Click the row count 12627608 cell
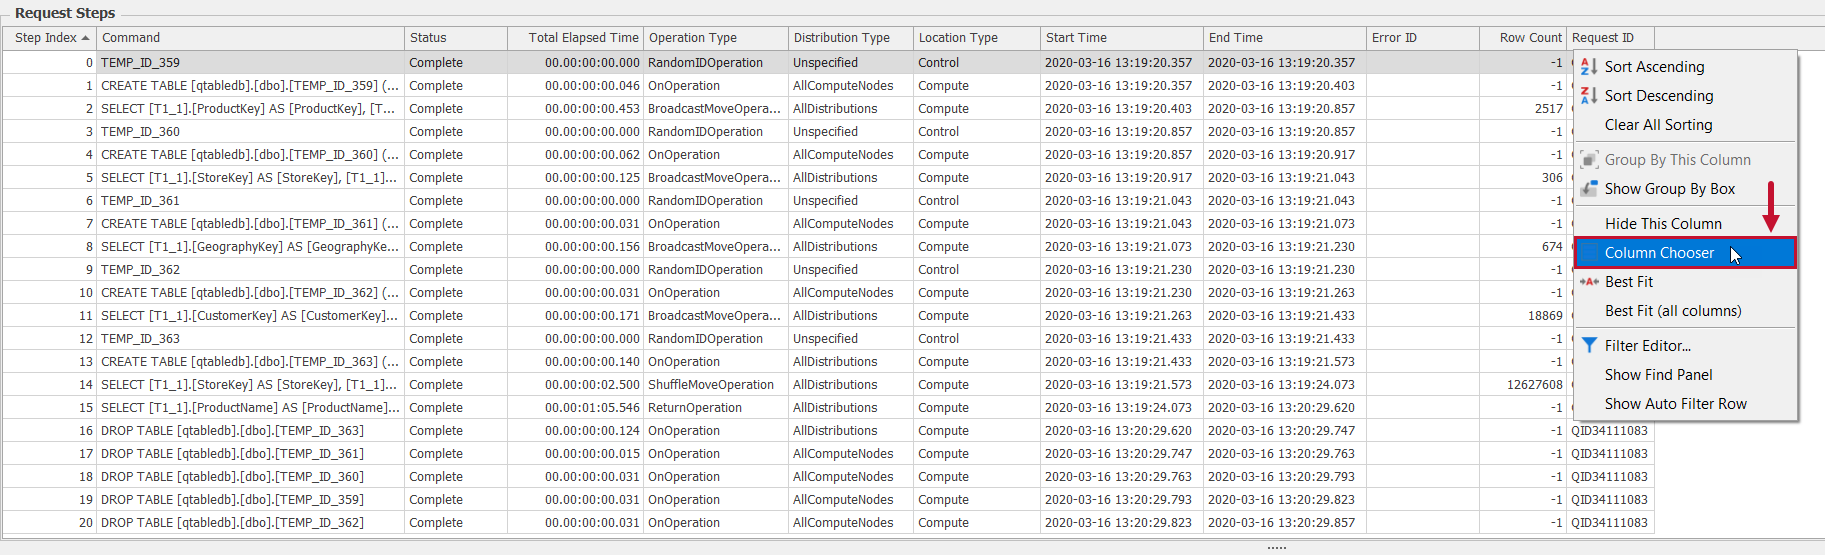 [1523, 385]
